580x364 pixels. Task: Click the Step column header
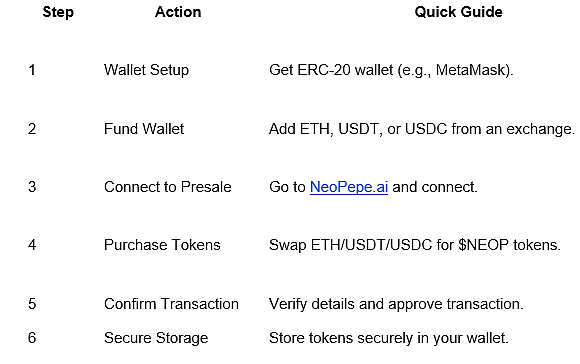click(x=58, y=12)
